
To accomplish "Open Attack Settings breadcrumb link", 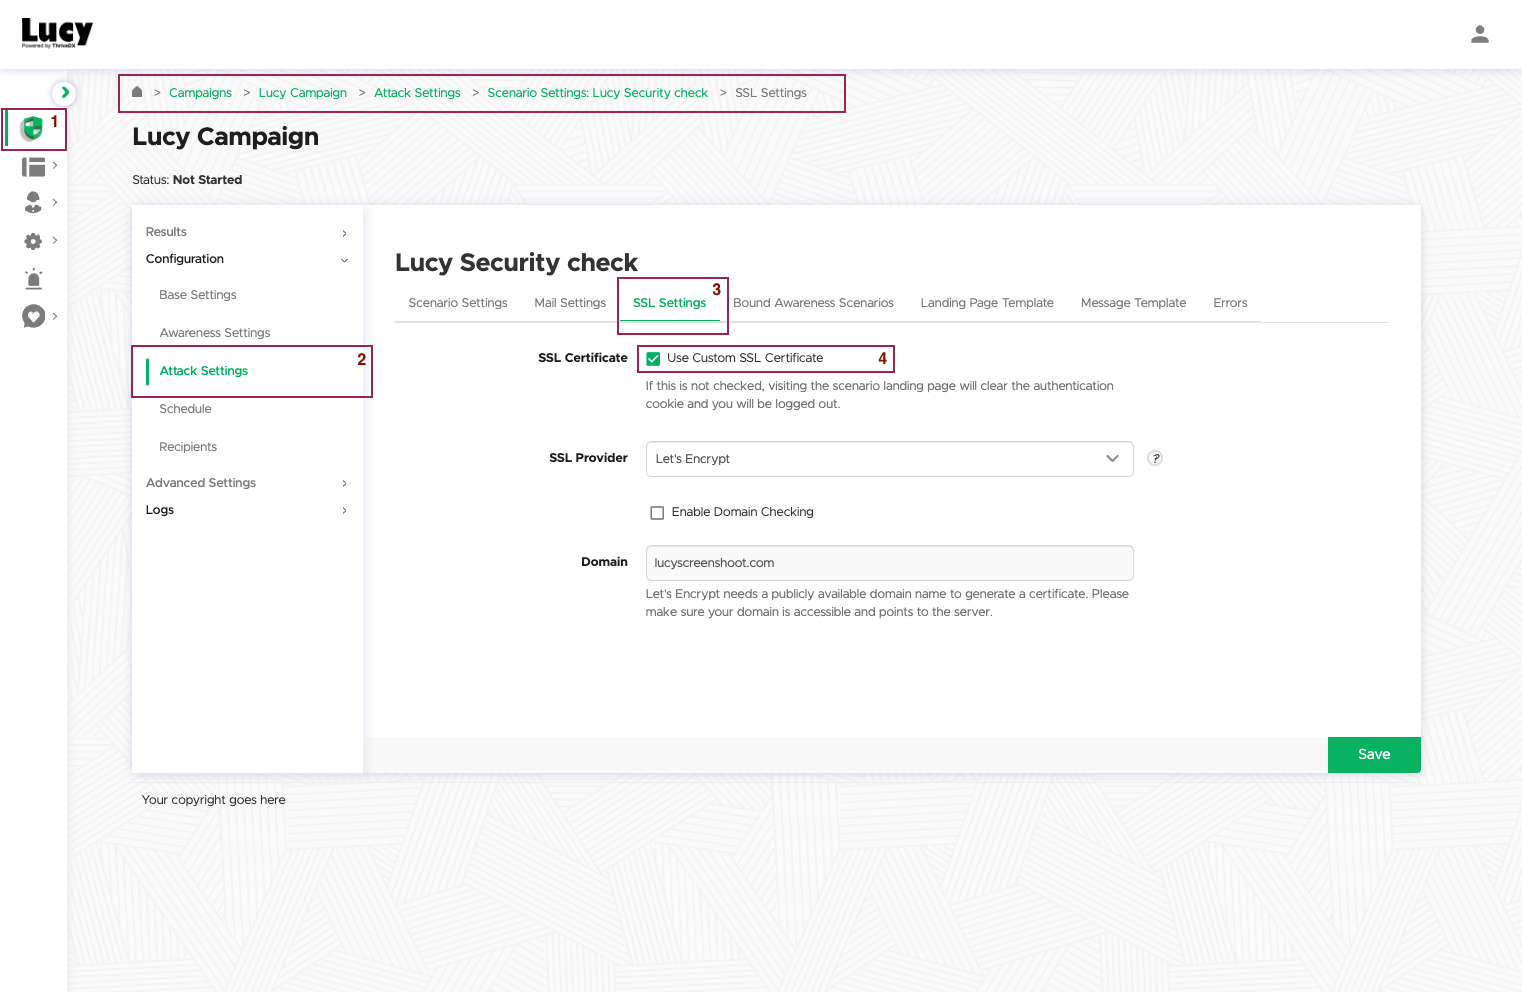I will (x=417, y=93).
